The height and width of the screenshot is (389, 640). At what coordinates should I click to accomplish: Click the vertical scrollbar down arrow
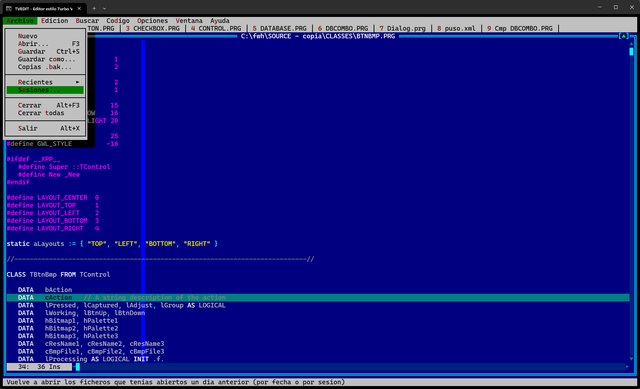pyautogui.click(x=631, y=359)
